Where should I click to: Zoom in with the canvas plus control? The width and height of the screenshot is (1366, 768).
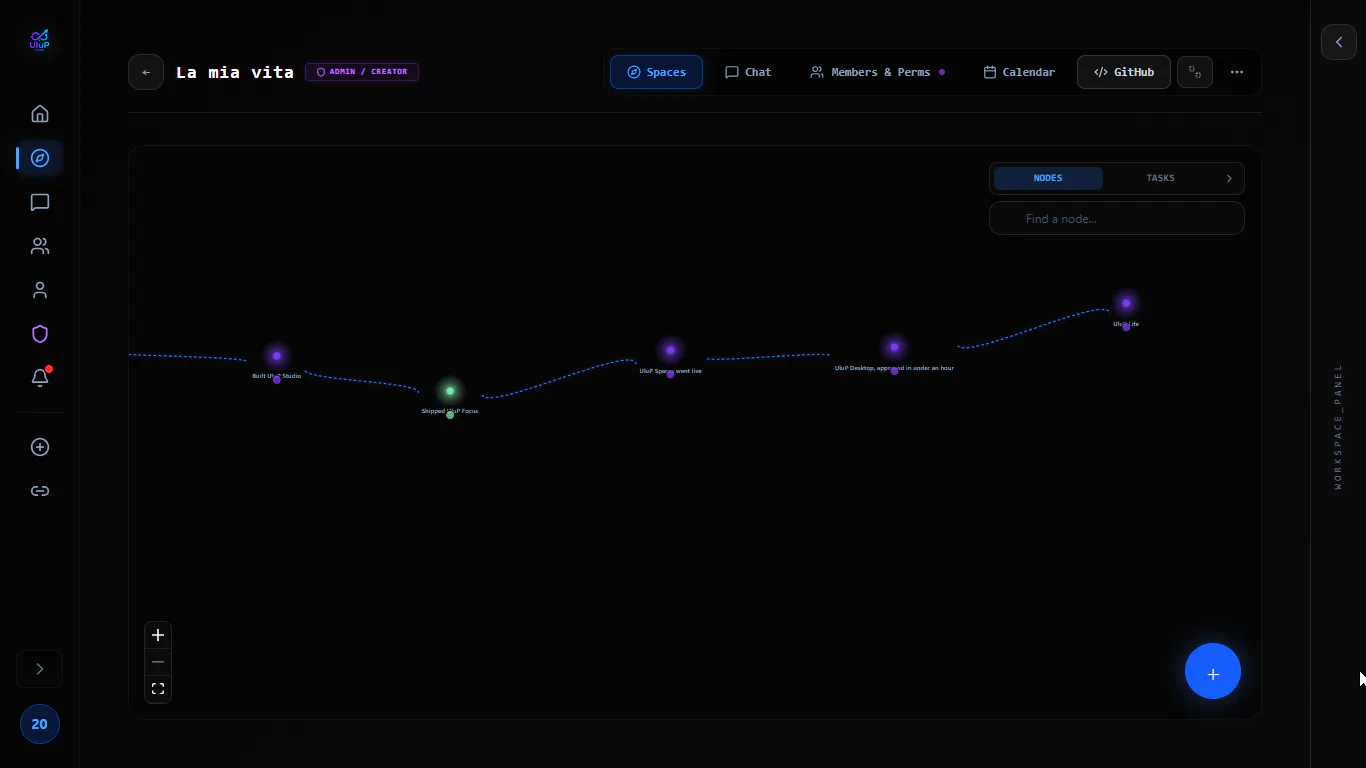[x=158, y=635]
